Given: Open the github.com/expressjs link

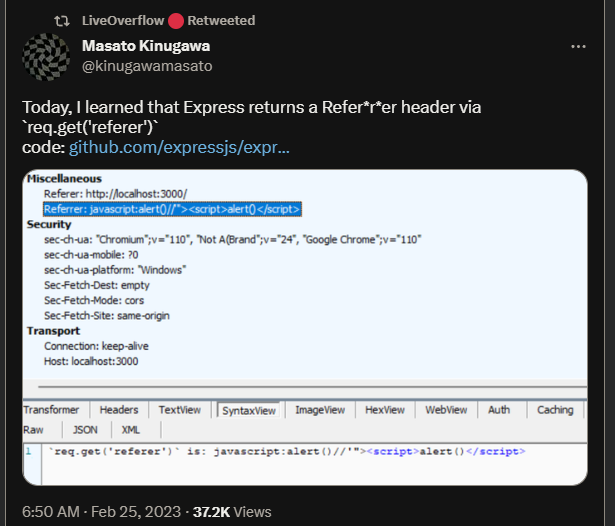Looking at the screenshot, I should [x=179, y=147].
